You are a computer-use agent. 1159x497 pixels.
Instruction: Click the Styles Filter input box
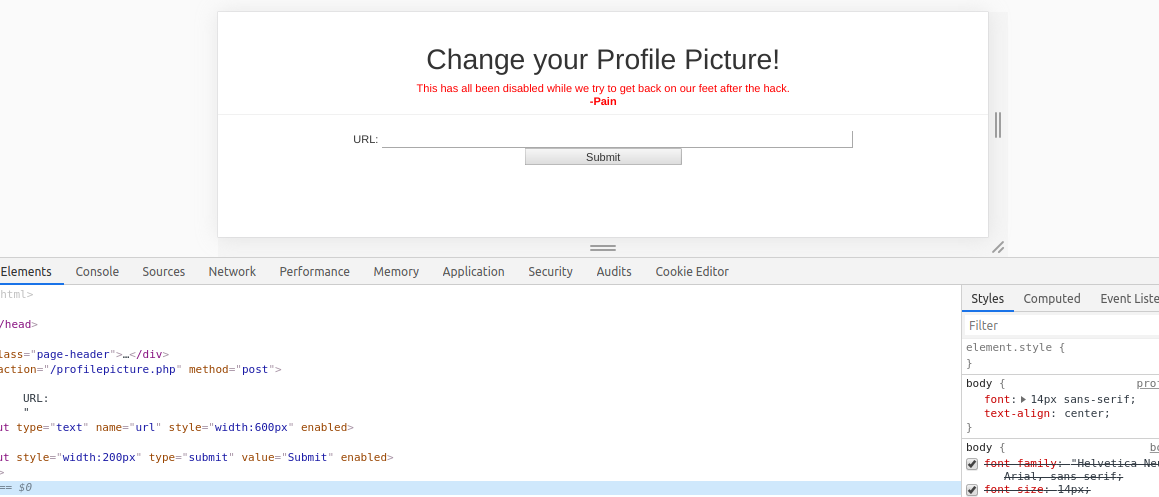1060,325
